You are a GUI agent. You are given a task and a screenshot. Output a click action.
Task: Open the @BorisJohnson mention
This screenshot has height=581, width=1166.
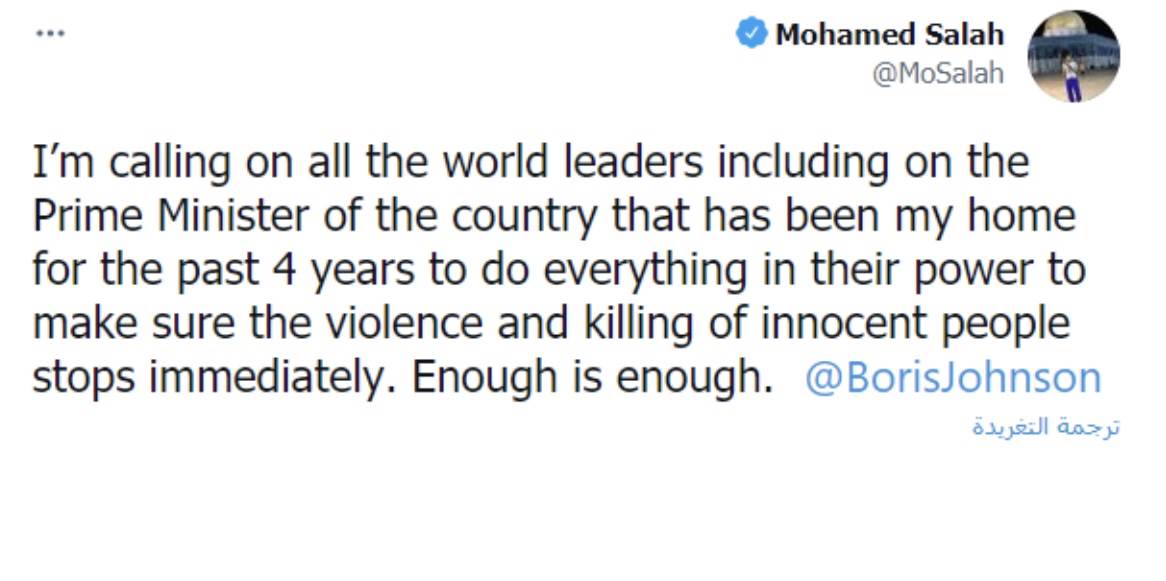coord(953,378)
